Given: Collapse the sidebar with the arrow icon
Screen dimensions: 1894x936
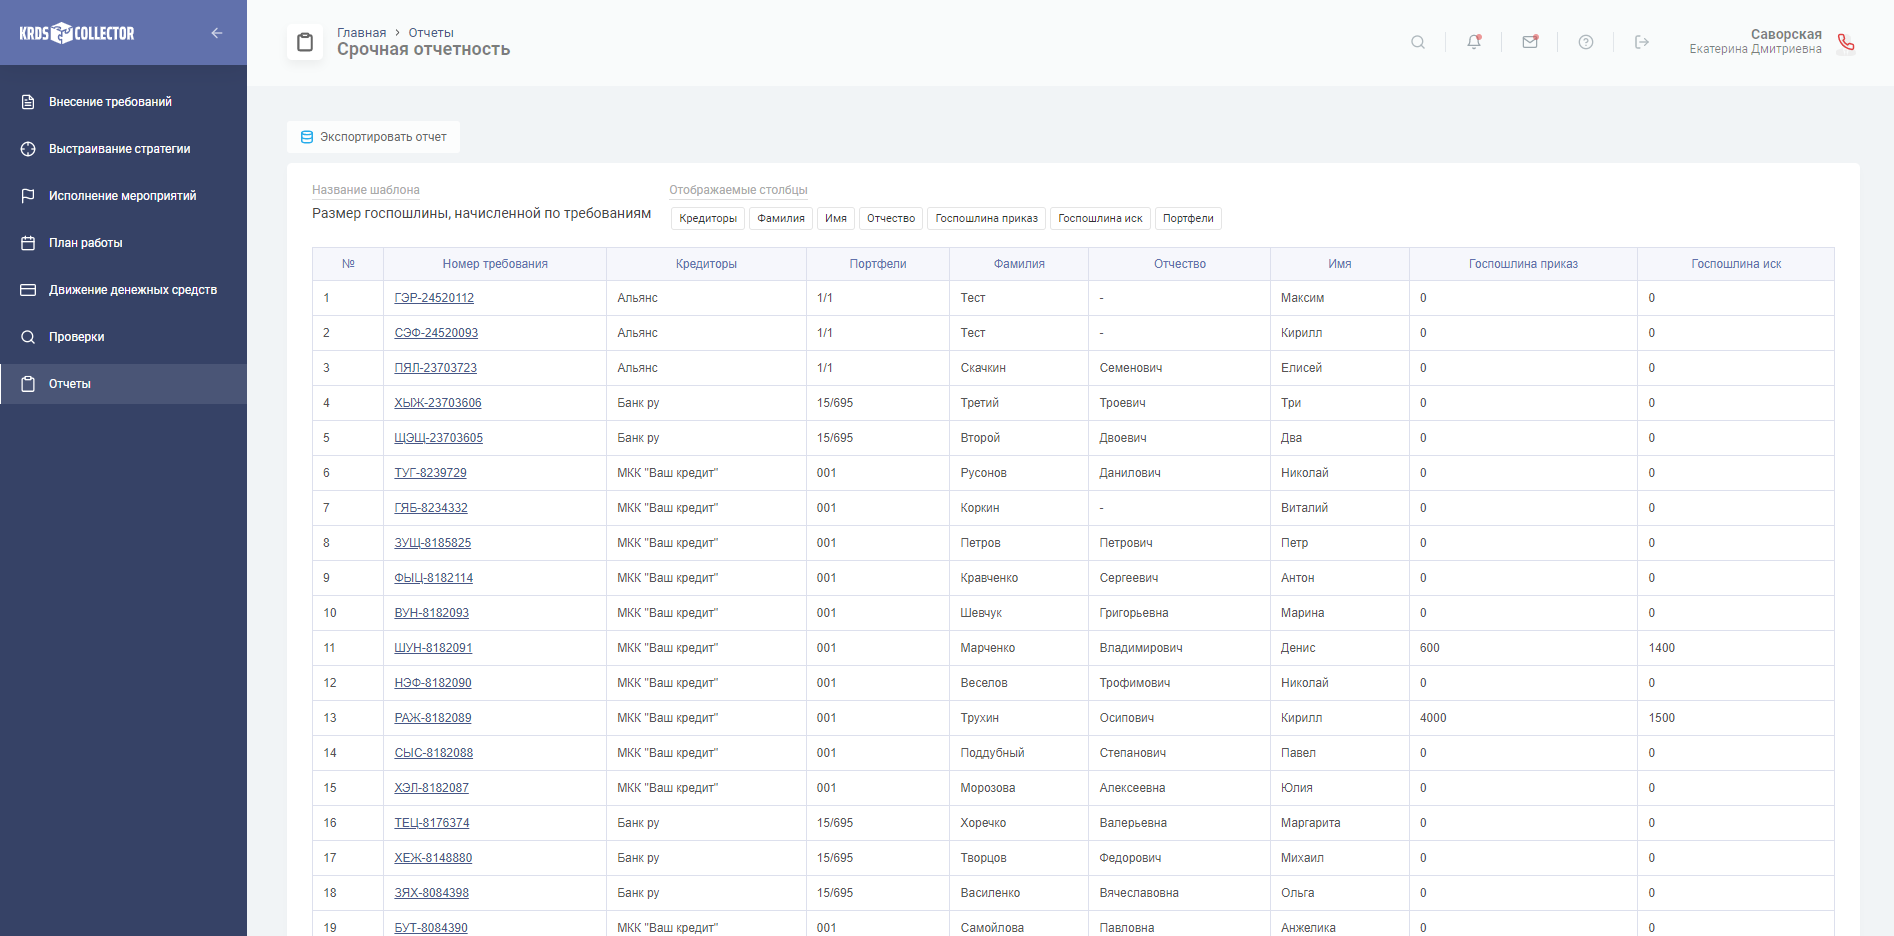Looking at the screenshot, I should [217, 33].
